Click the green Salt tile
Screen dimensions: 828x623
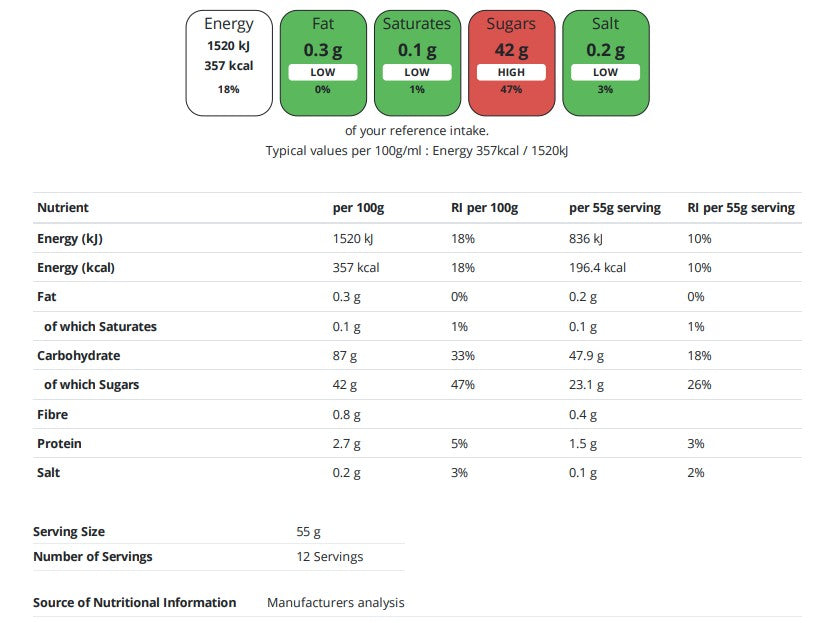click(605, 62)
